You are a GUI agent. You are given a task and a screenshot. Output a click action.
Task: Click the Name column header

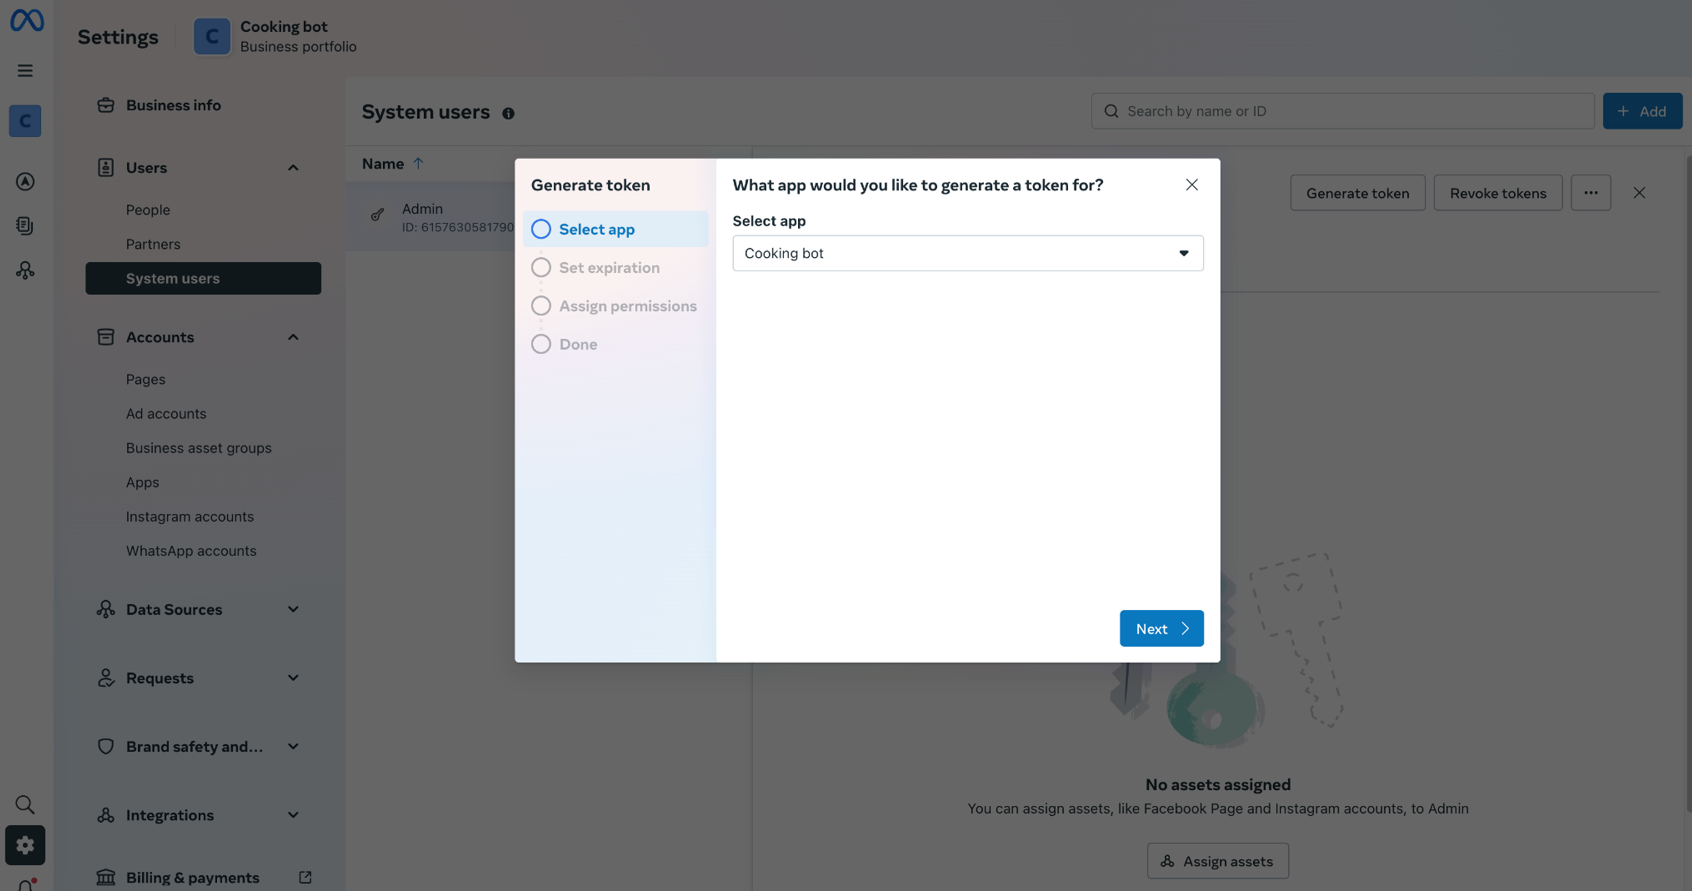pyautogui.click(x=383, y=163)
